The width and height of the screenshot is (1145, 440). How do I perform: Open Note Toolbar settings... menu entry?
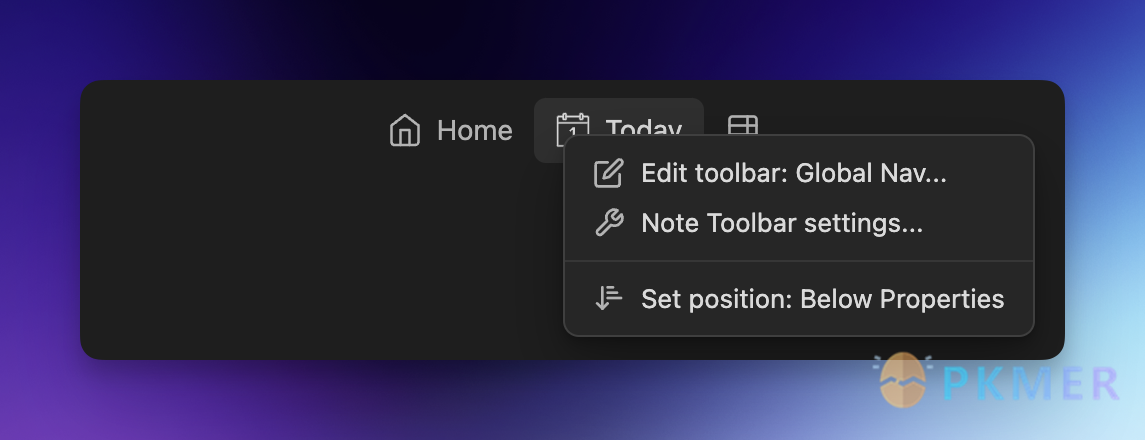tap(781, 223)
